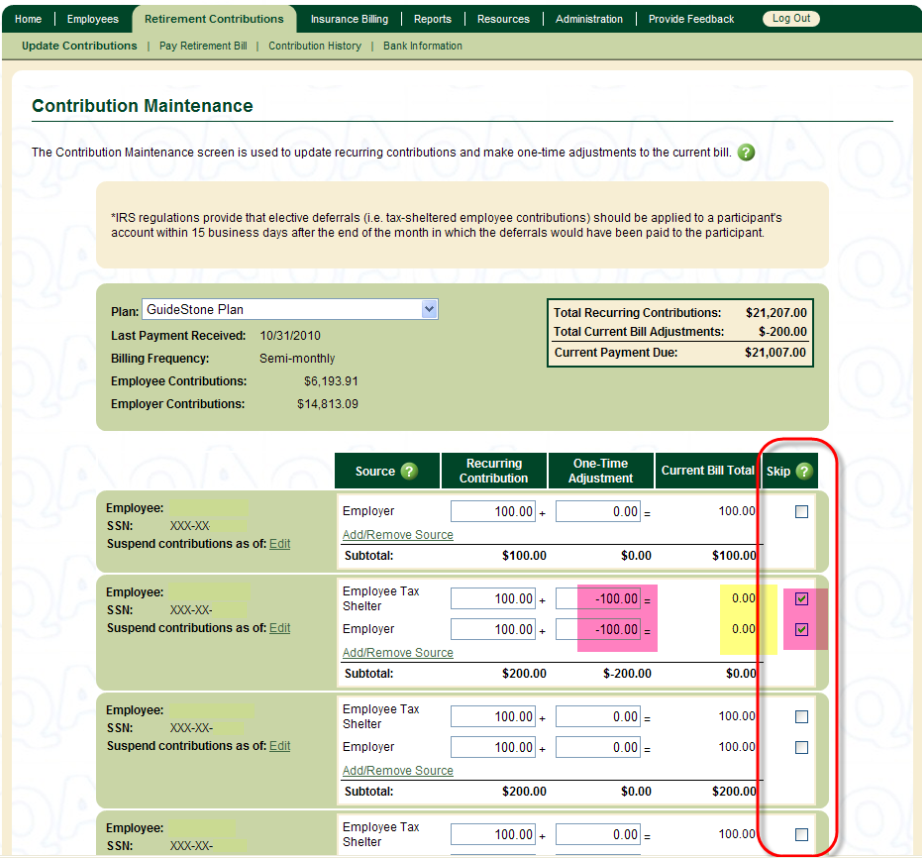This screenshot has height=858, width=922.
Task: Click the Skip column help icon
Action: tap(803, 471)
